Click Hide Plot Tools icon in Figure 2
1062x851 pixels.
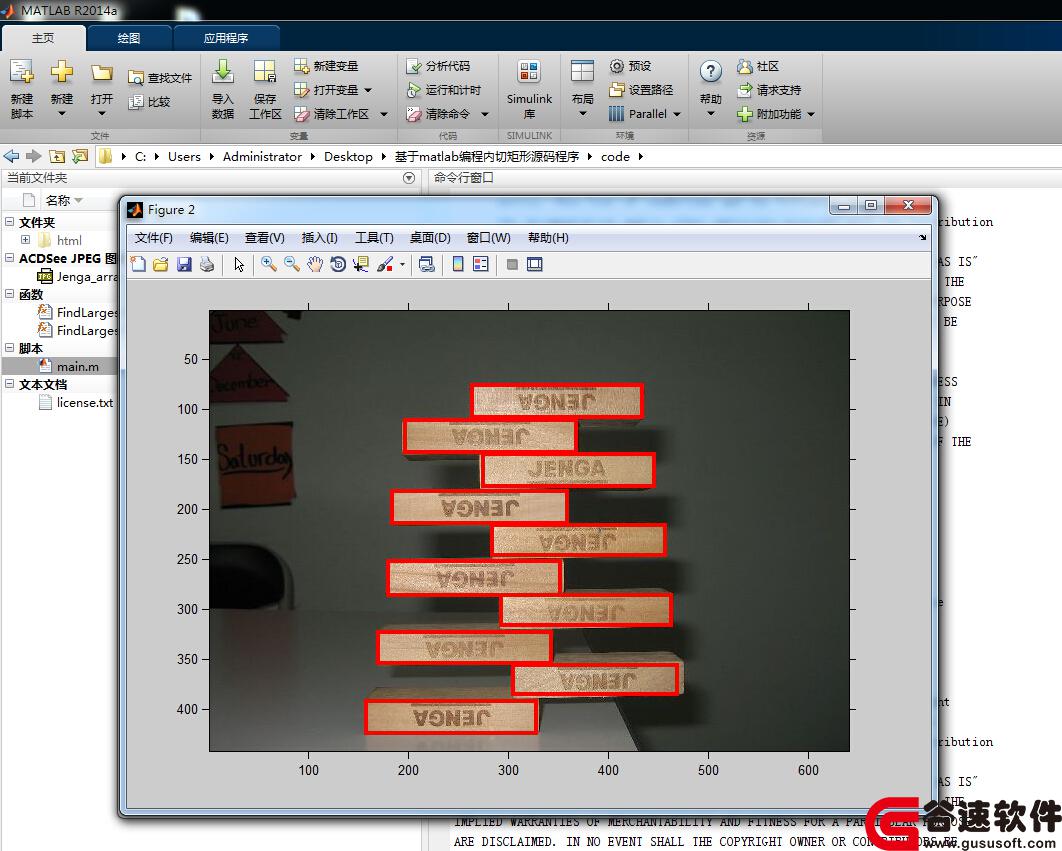click(x=512, y=264)
